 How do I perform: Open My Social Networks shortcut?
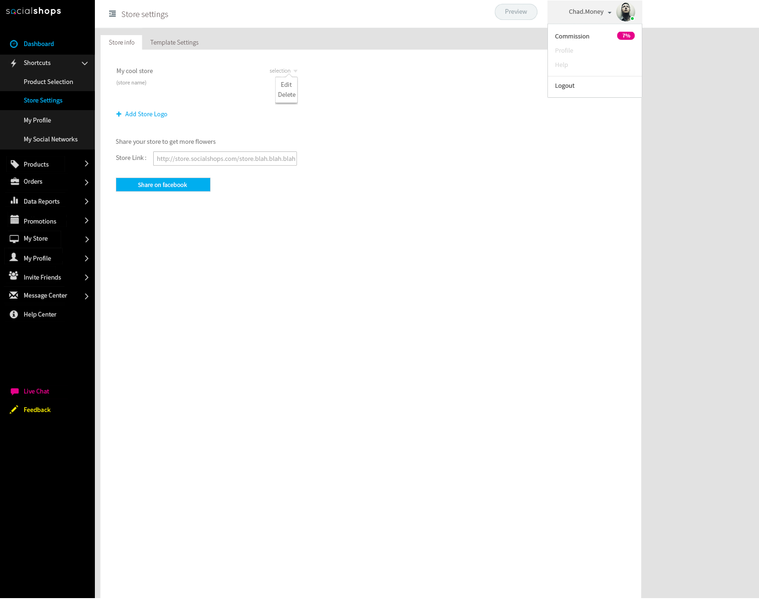50,139
